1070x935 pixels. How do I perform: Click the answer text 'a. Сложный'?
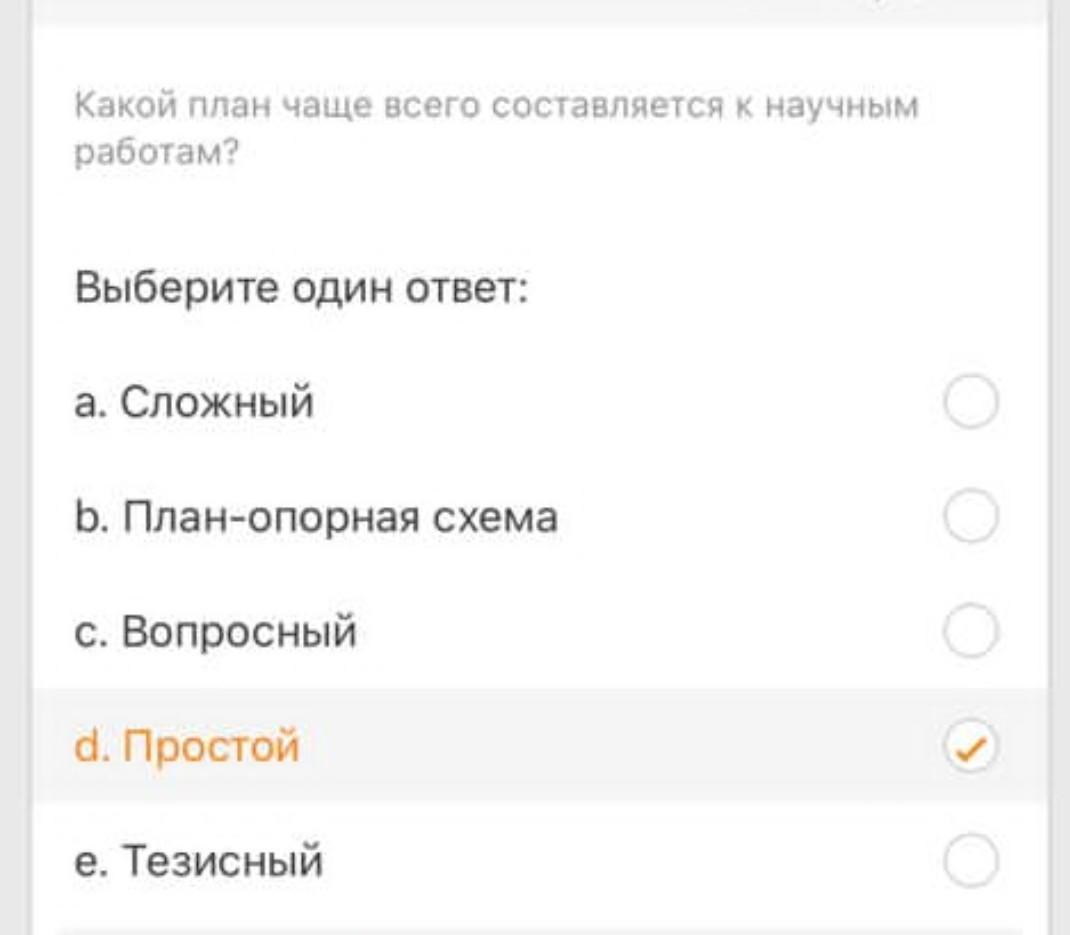(194, 403)
